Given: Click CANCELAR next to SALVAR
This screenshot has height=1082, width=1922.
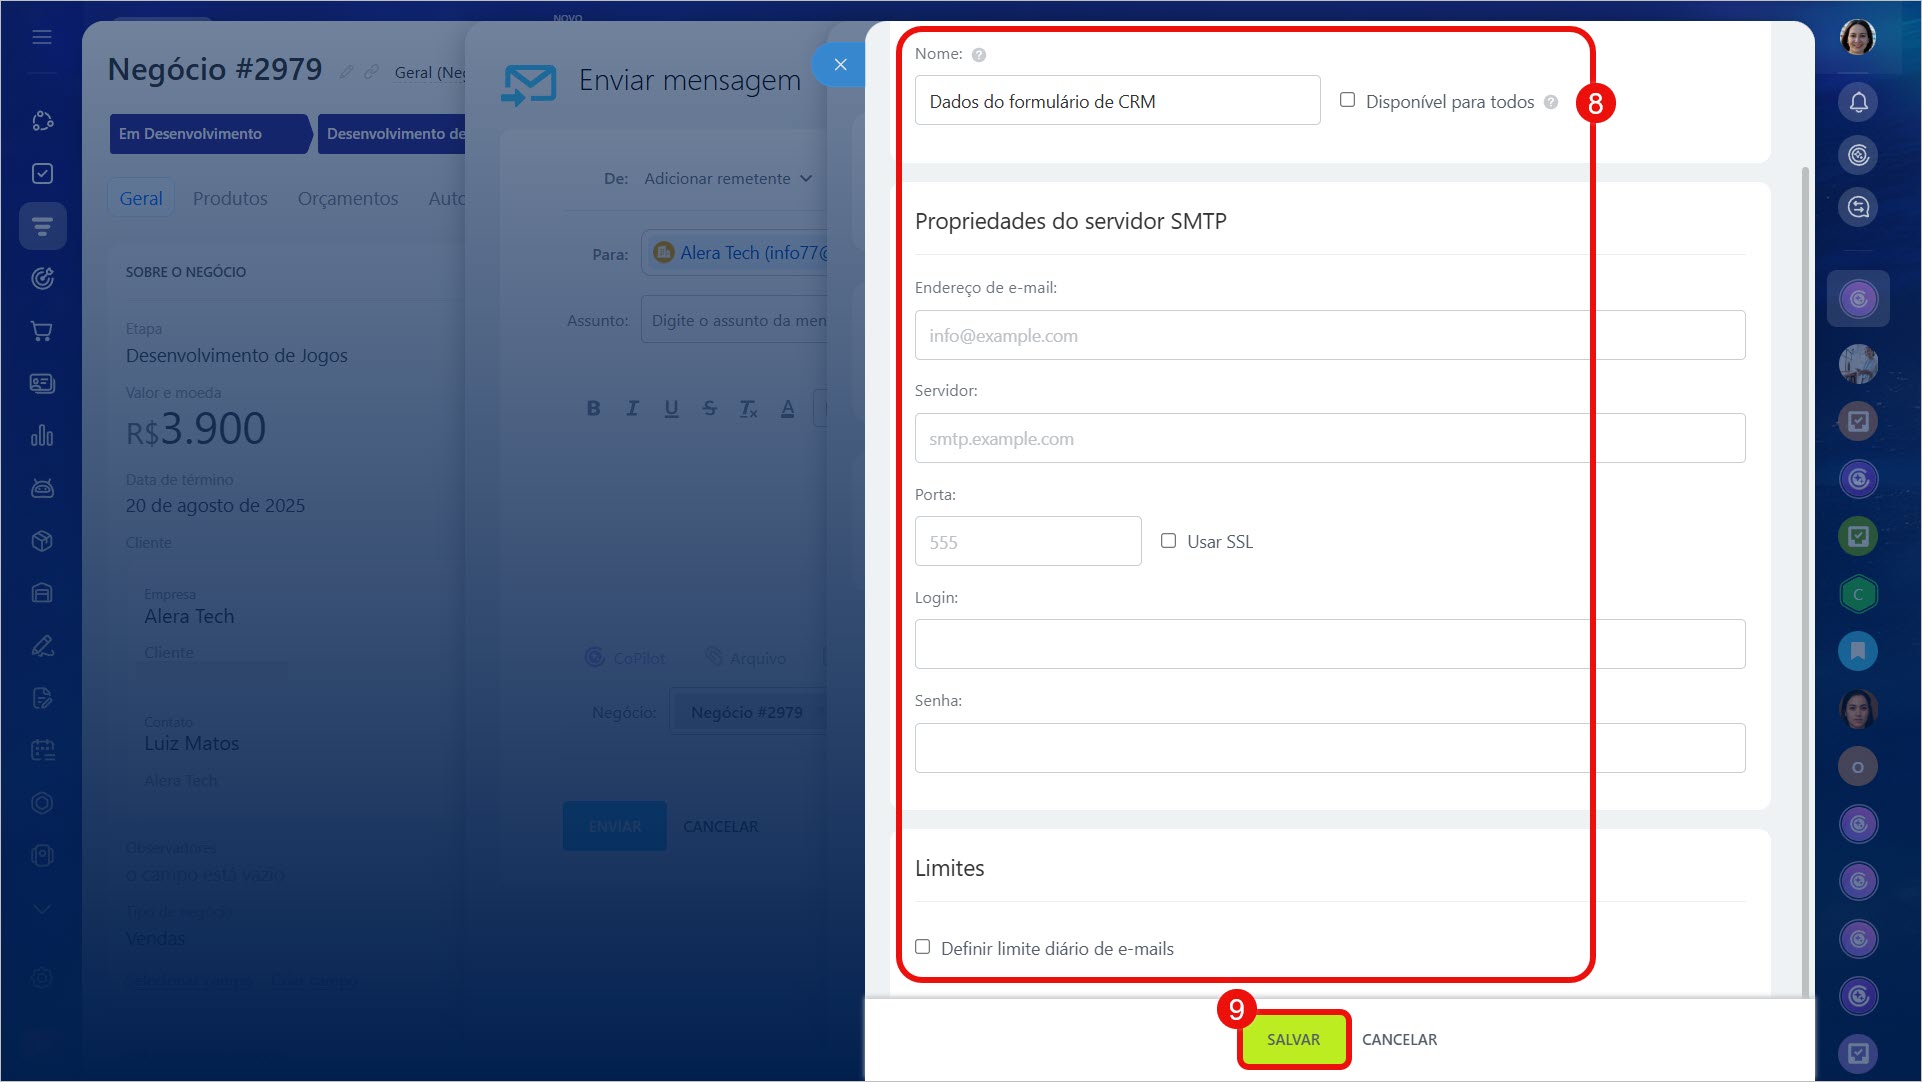Looking at the screenshot, I should point(1399,1039).
